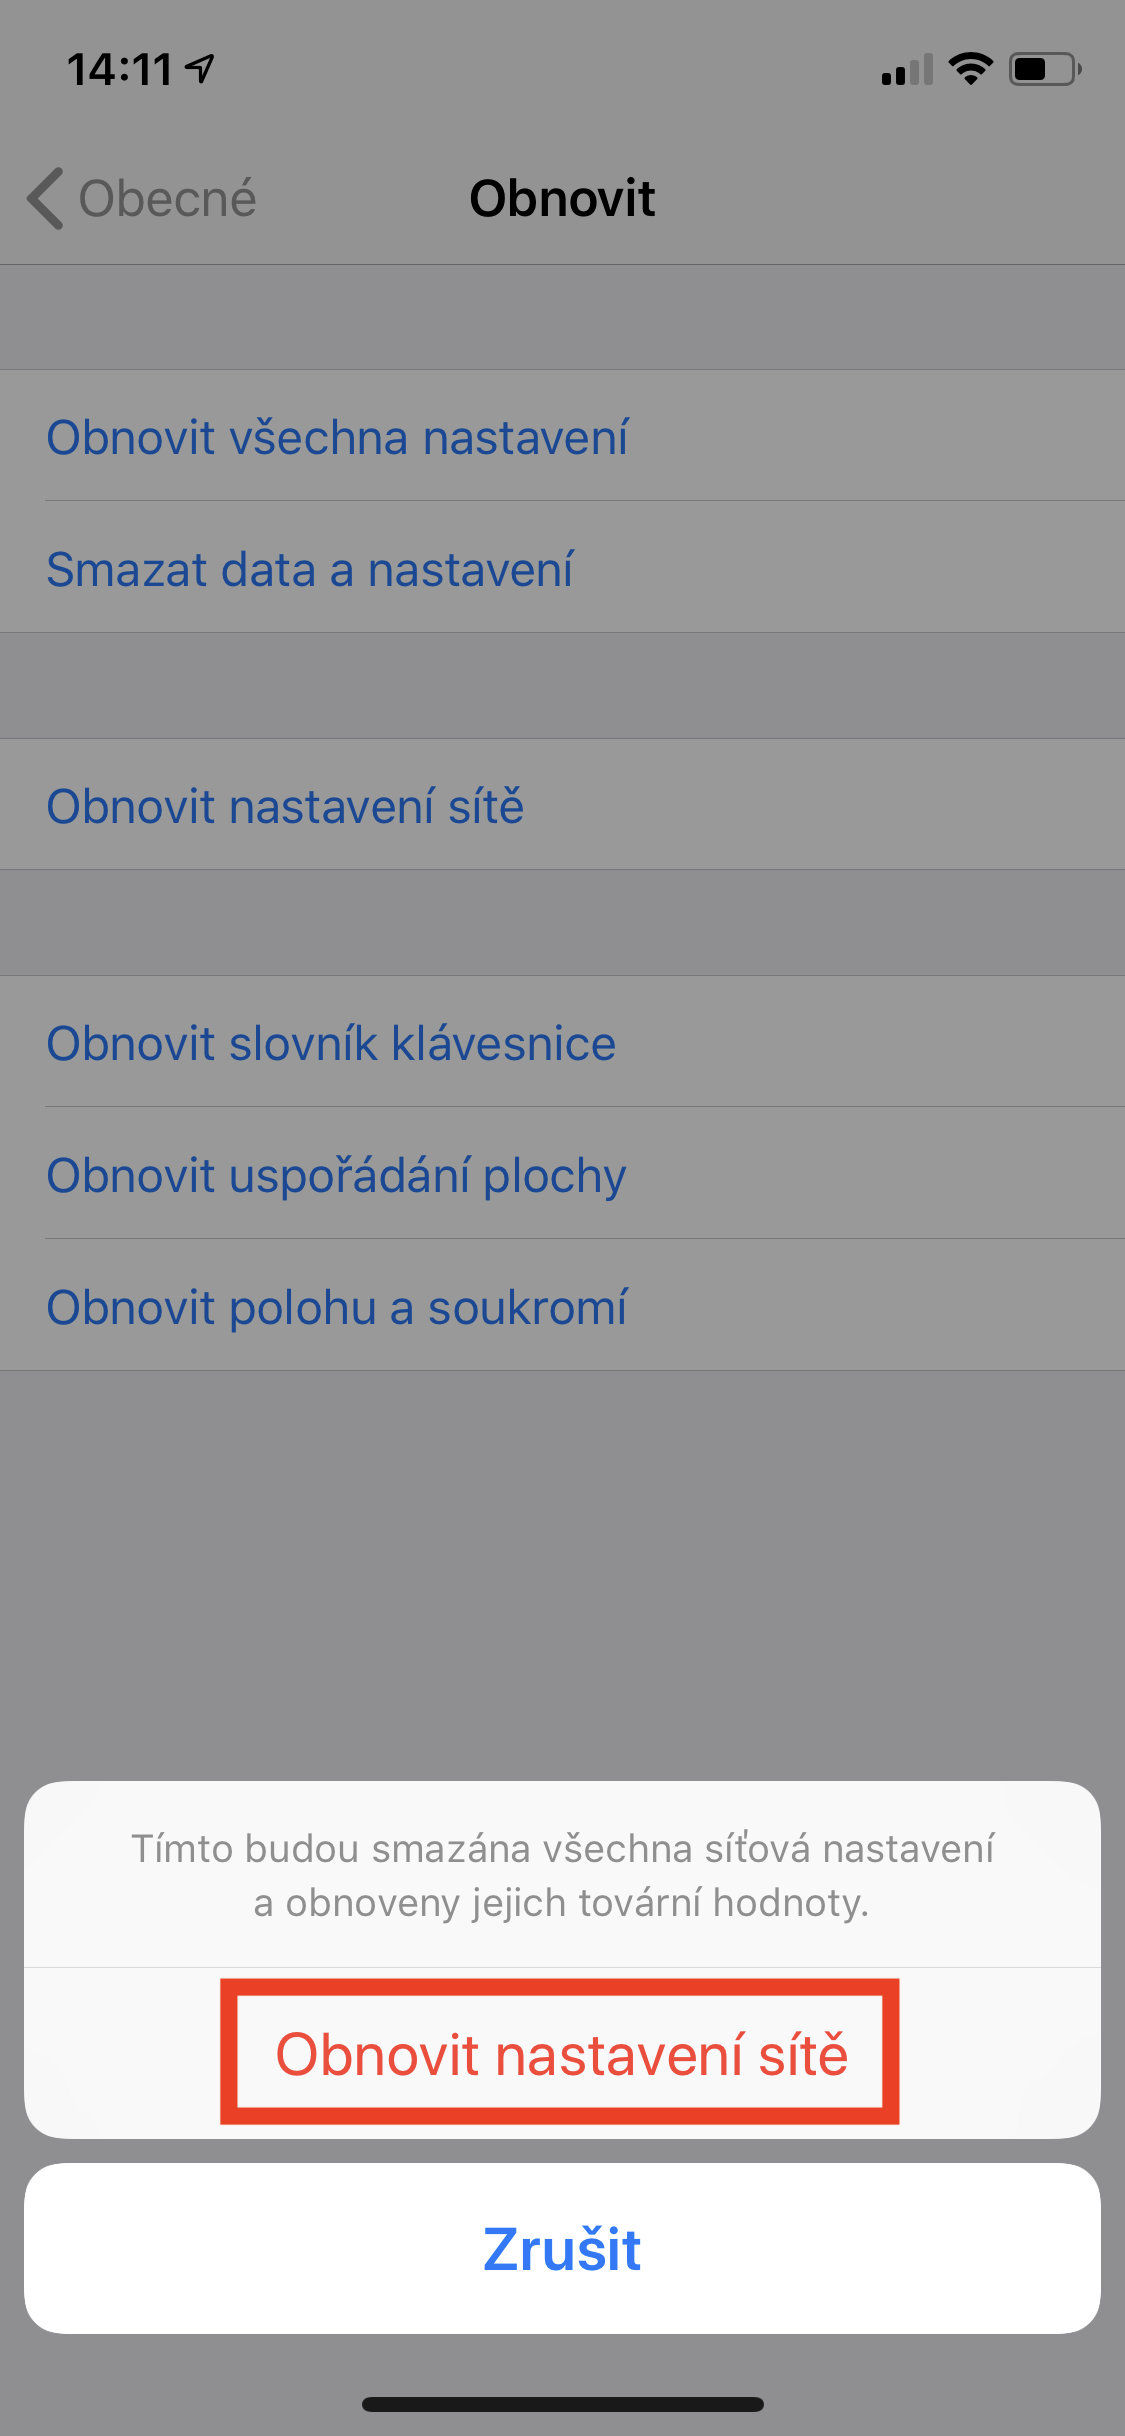Go back using the Obecné label

click(167, 198)
